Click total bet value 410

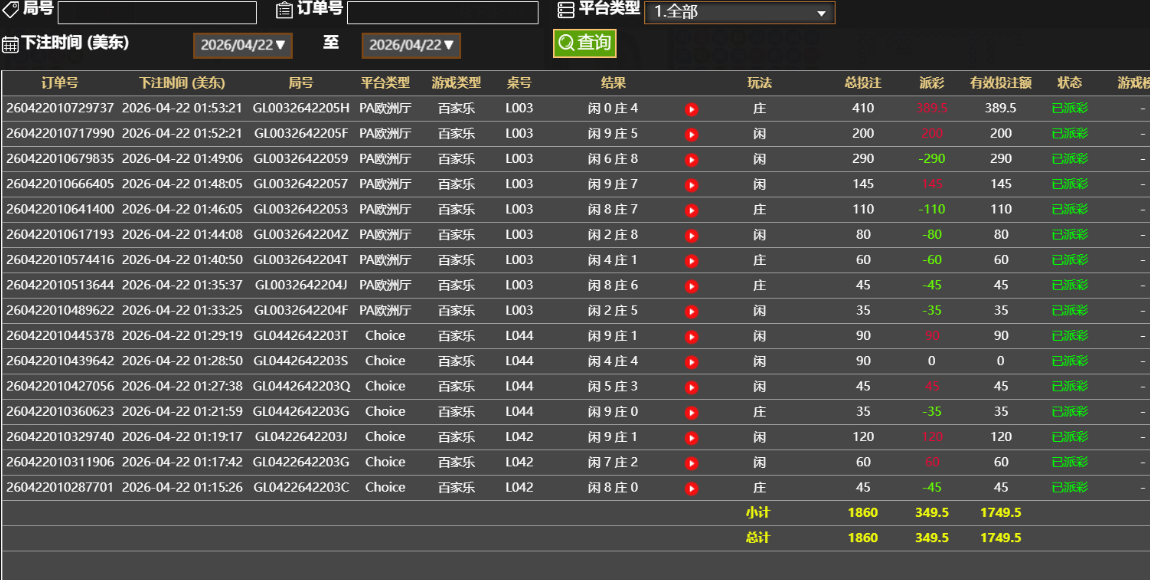tap(862, 108)
